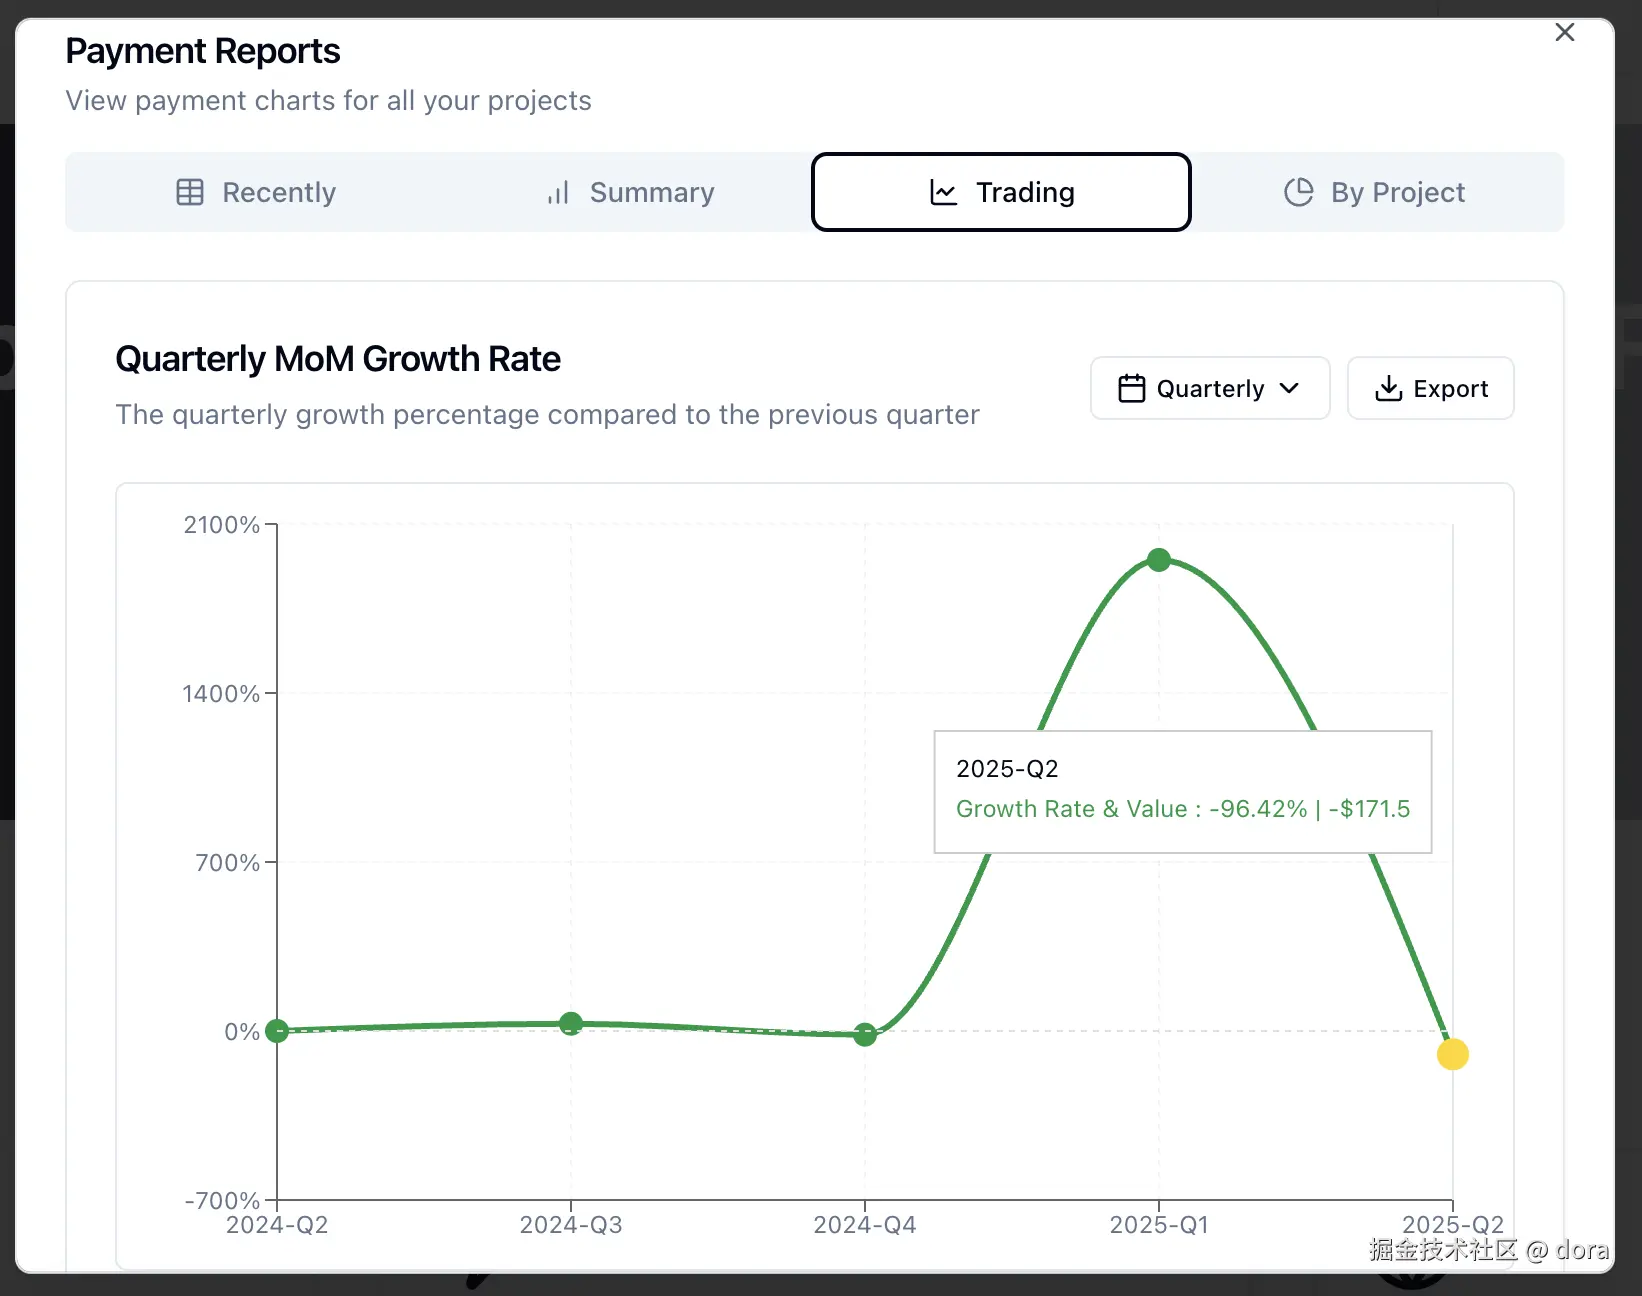Click the yellow 2025-Q2 data point
1642x1296 pixels.
[x=1452, y=1054]
